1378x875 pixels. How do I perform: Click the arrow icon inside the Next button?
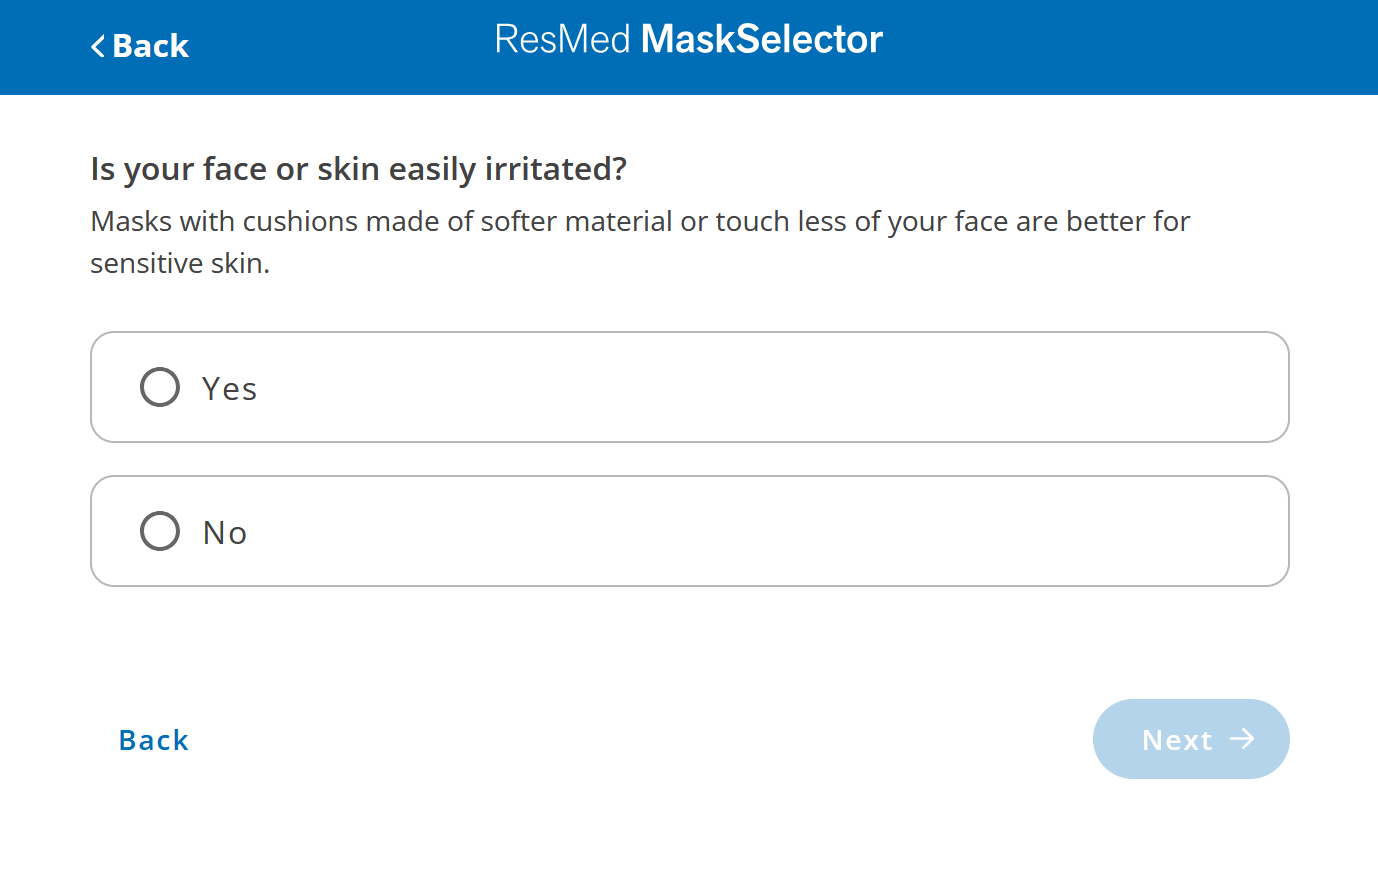[x=1243, y=739]
